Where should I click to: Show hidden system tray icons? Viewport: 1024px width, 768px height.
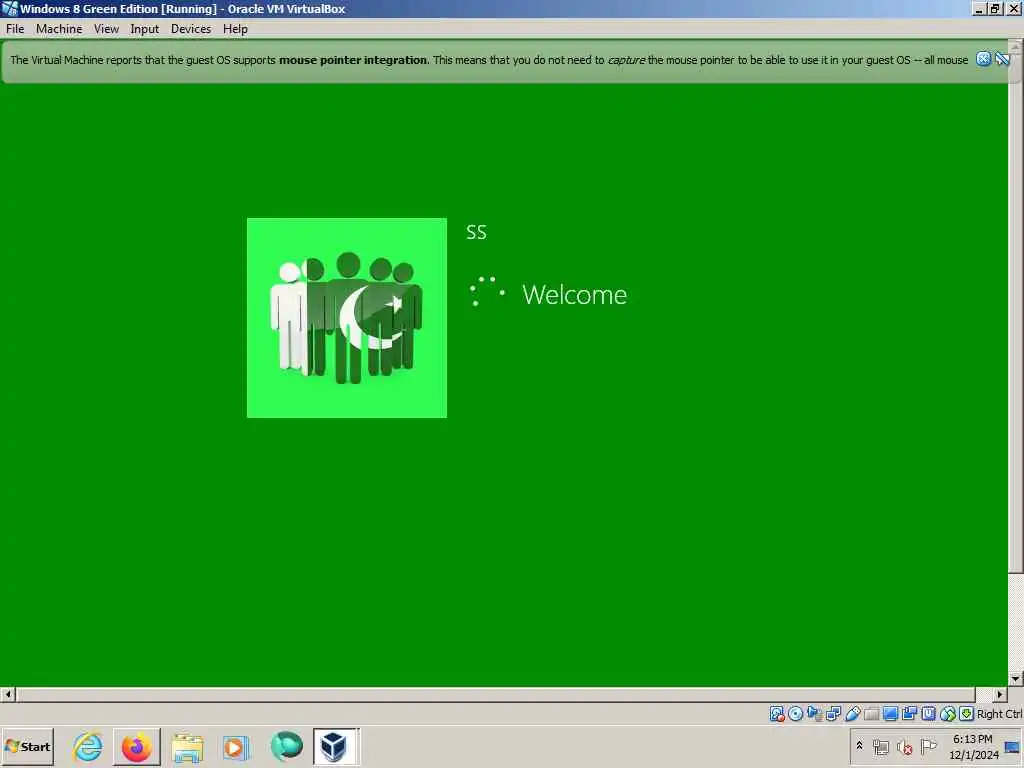click(859, 745)
